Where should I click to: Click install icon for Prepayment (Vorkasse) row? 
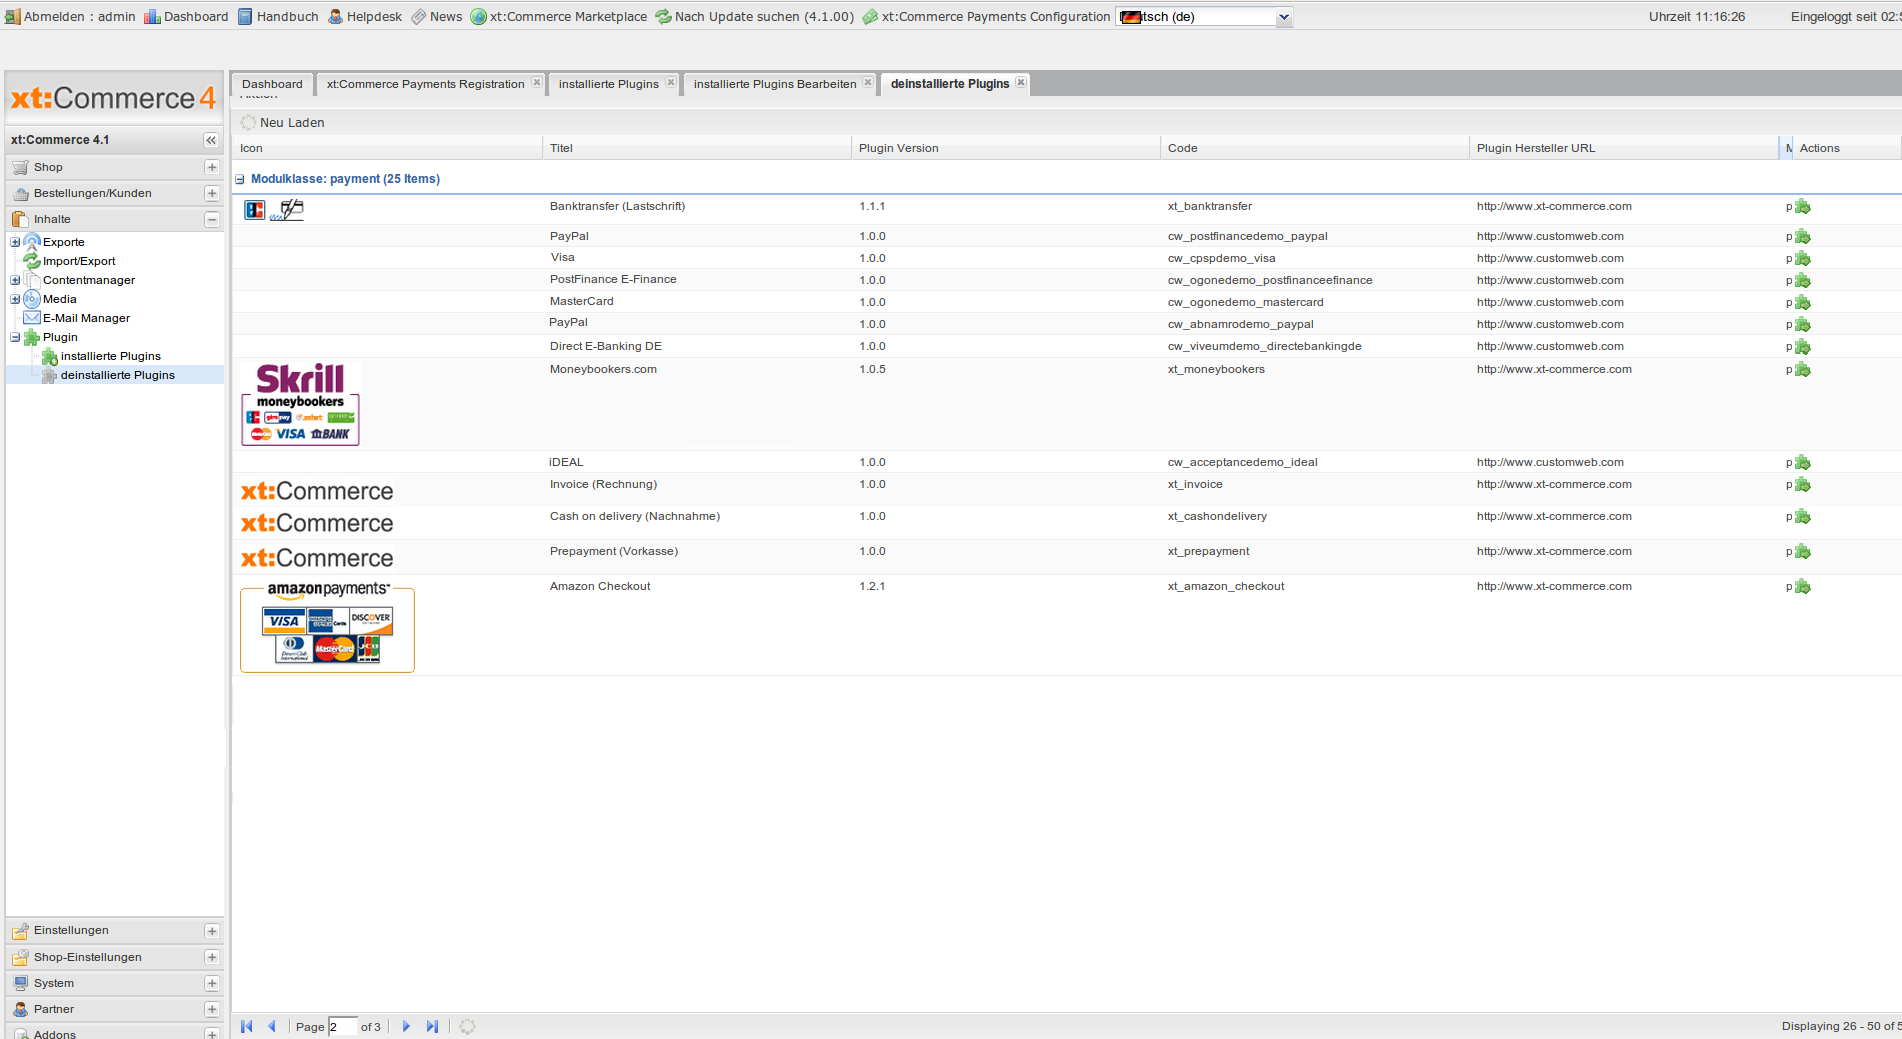1802,552
